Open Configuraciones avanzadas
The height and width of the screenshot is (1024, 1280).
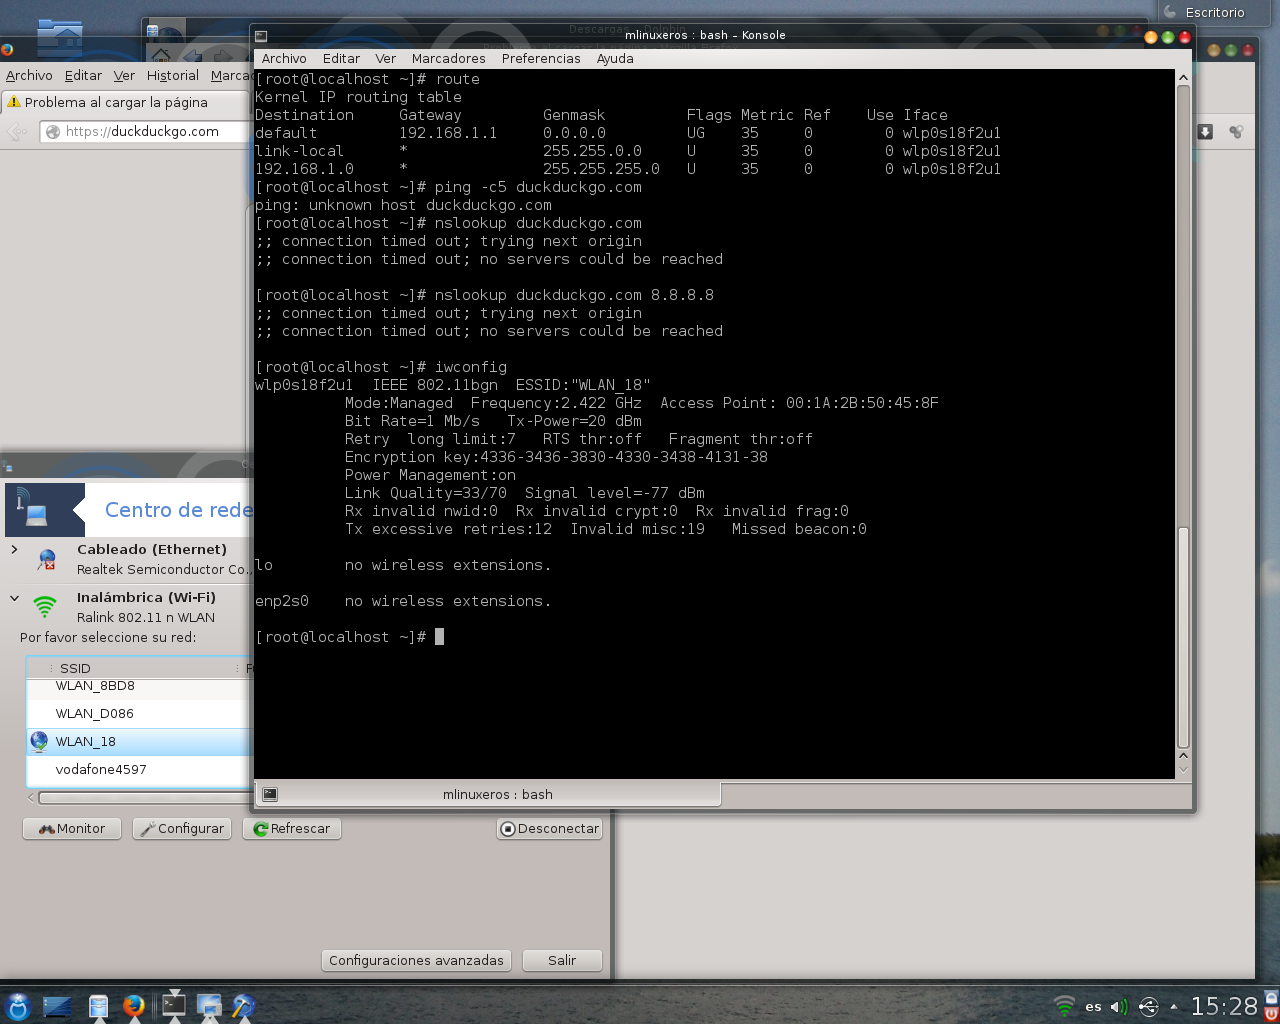(x=416, y=960)
